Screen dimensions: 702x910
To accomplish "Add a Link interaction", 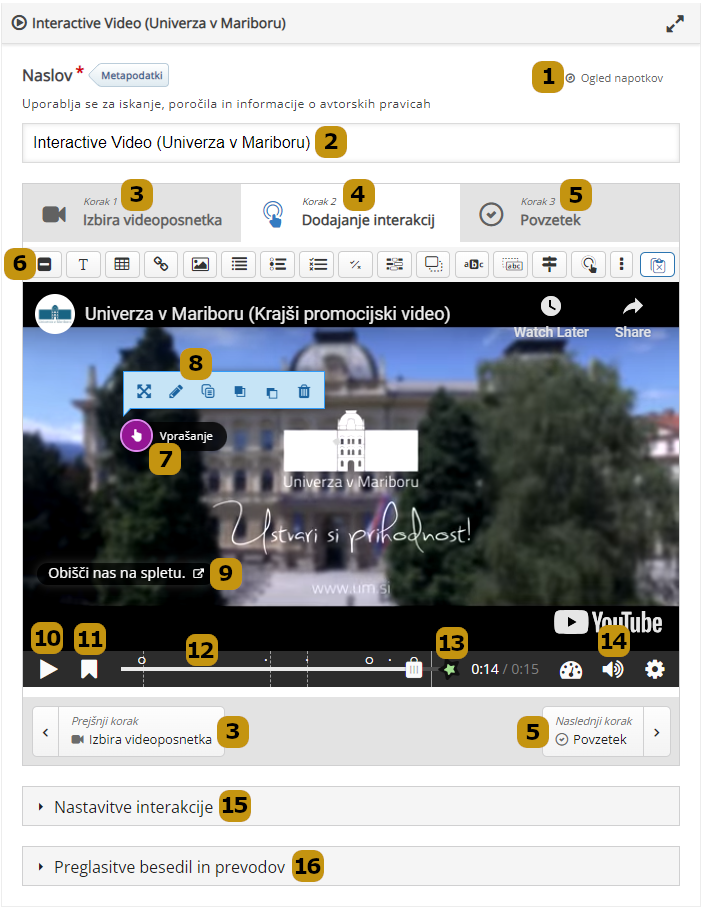I will pos(161,265).
